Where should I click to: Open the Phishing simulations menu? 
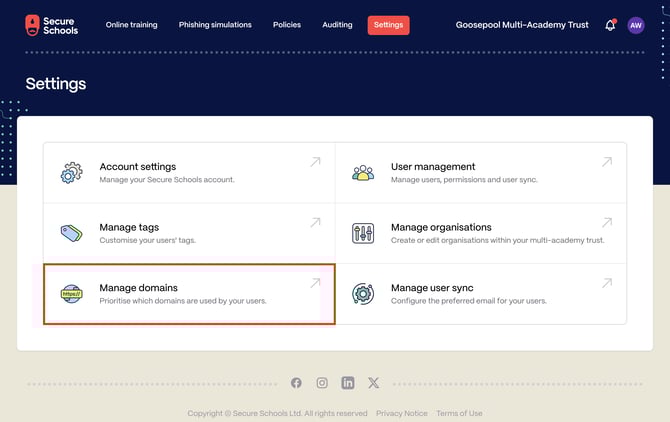pyautogui.click(x=215, y=25)
